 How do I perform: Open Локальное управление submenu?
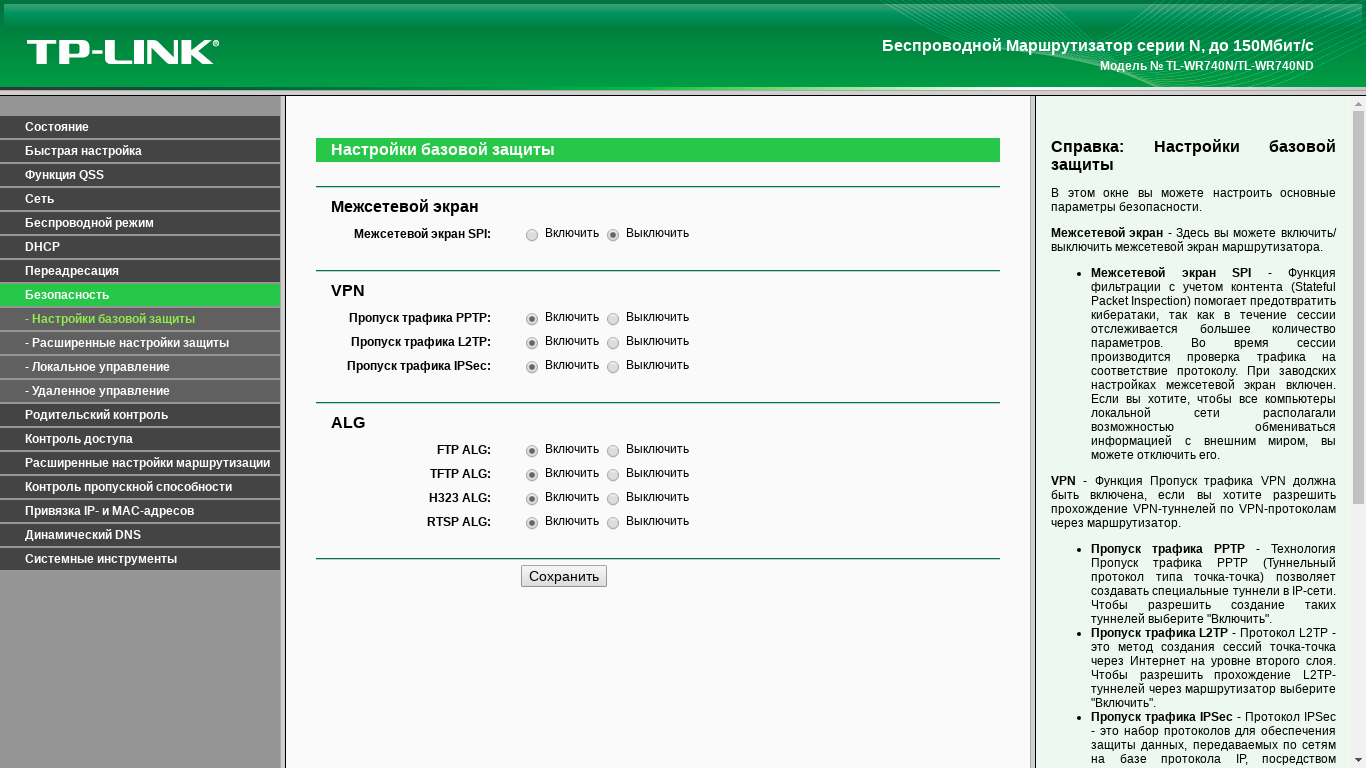[140, 367]
